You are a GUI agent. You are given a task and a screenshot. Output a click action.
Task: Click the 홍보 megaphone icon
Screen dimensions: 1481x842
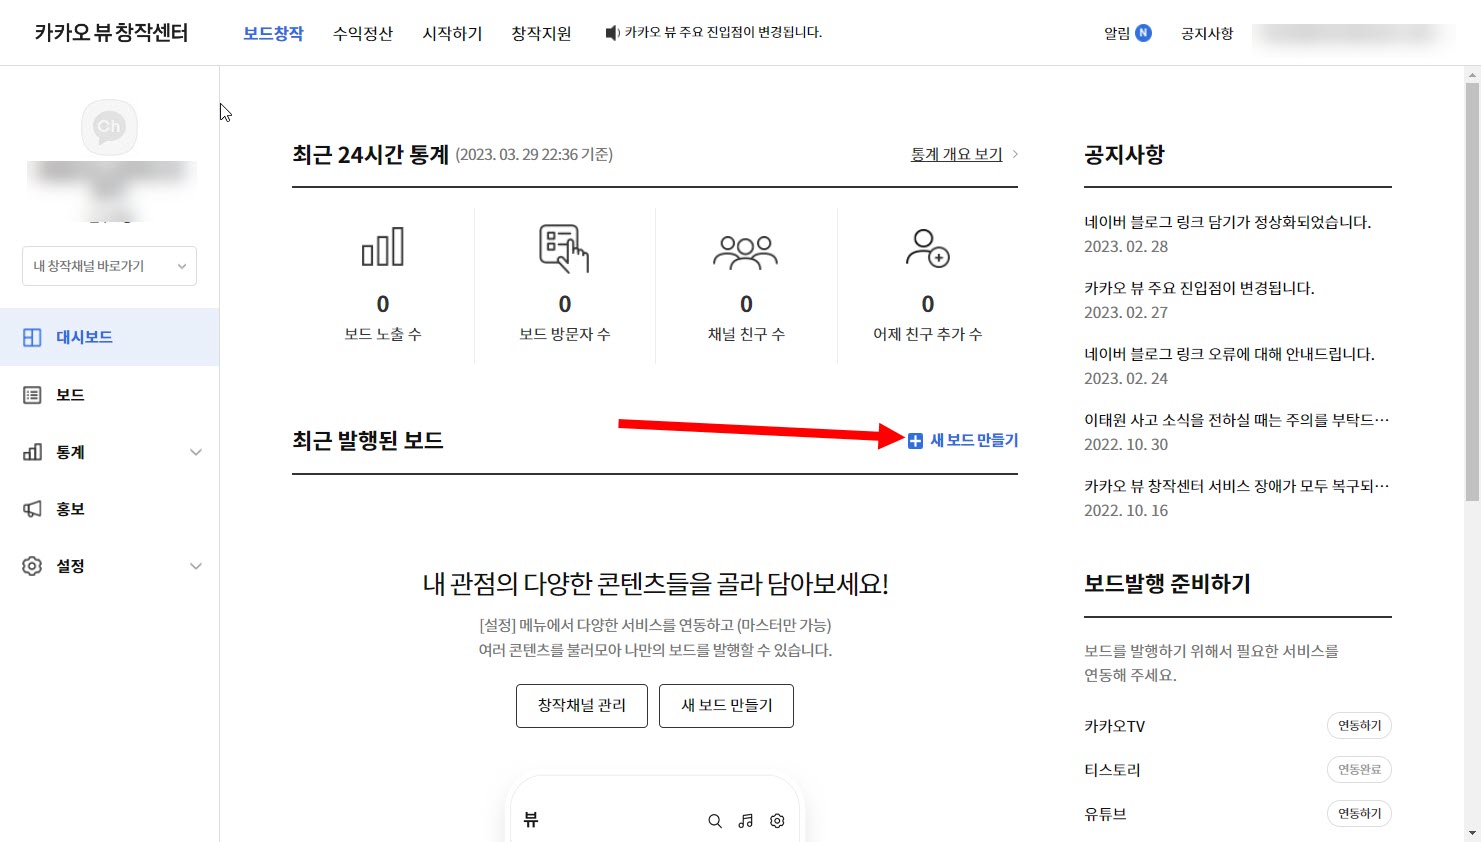pos(32,509)
